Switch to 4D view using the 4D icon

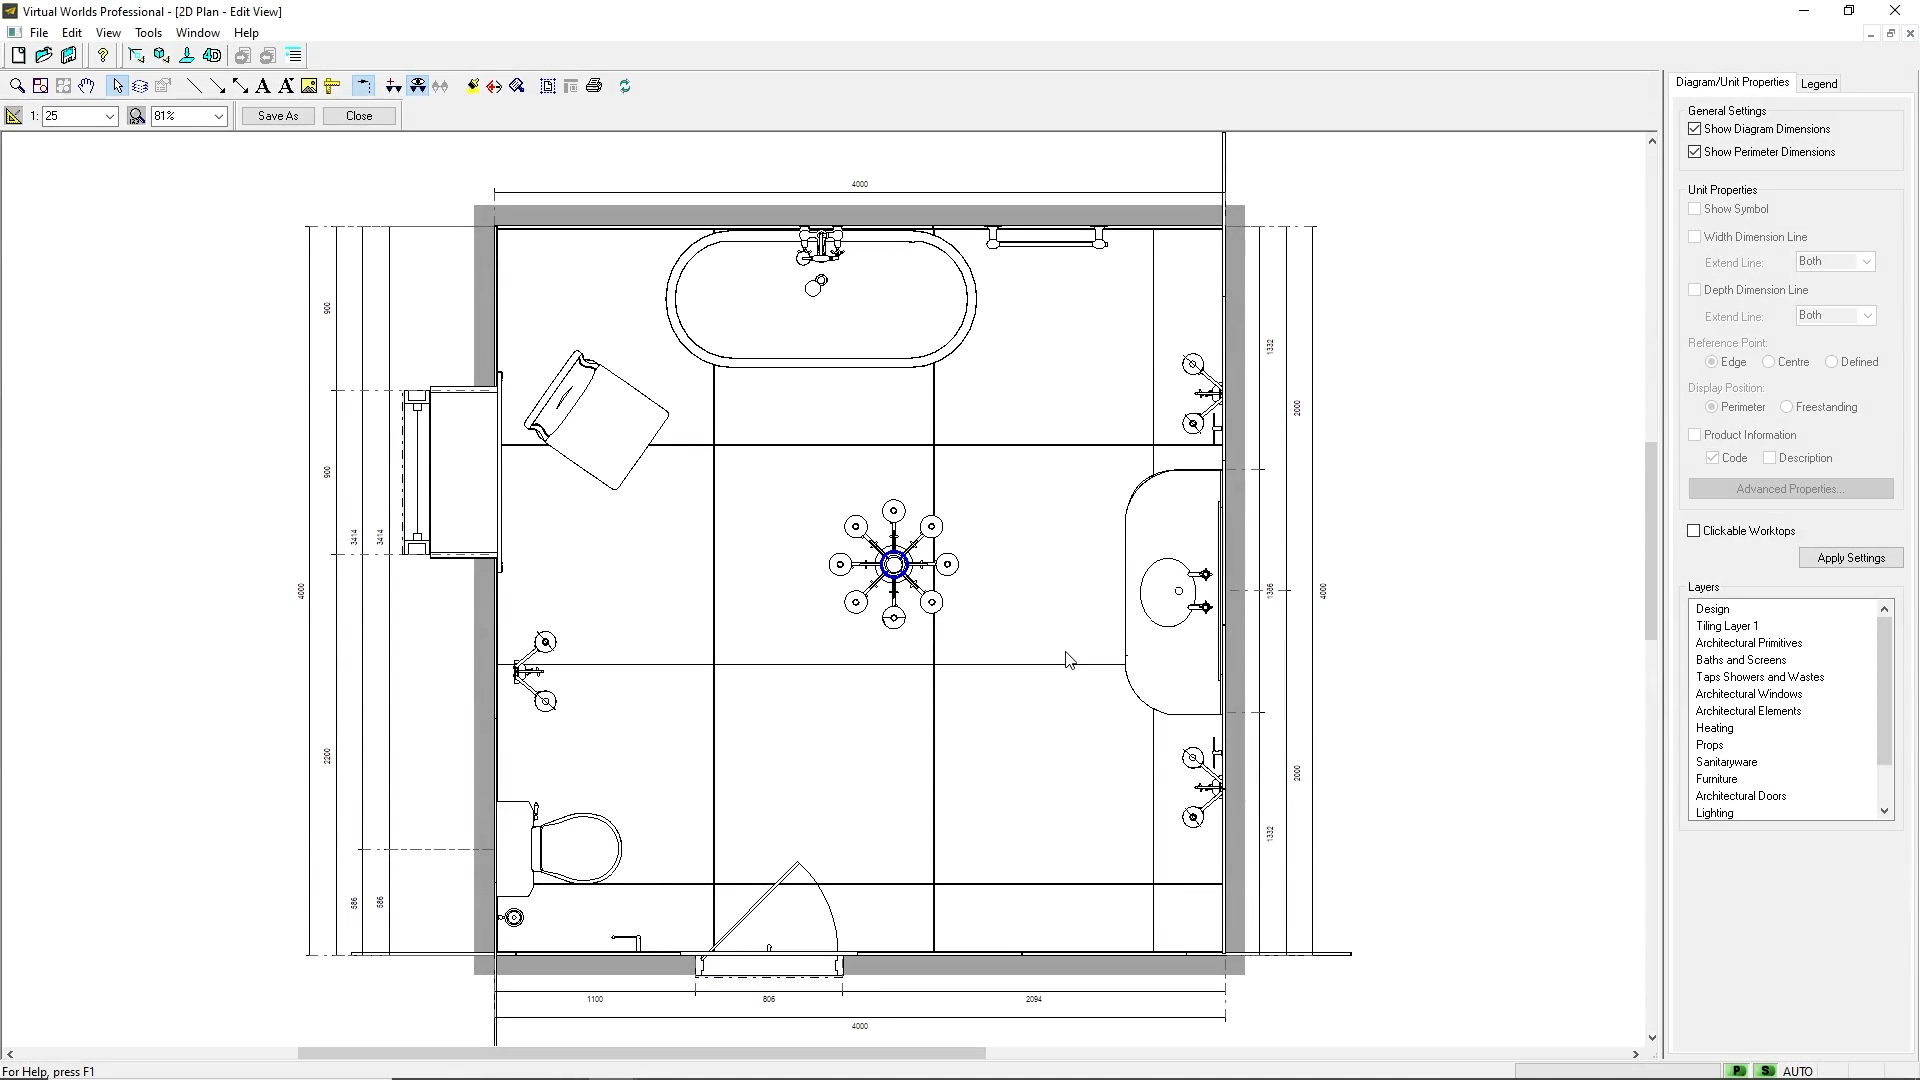(211, 56)
